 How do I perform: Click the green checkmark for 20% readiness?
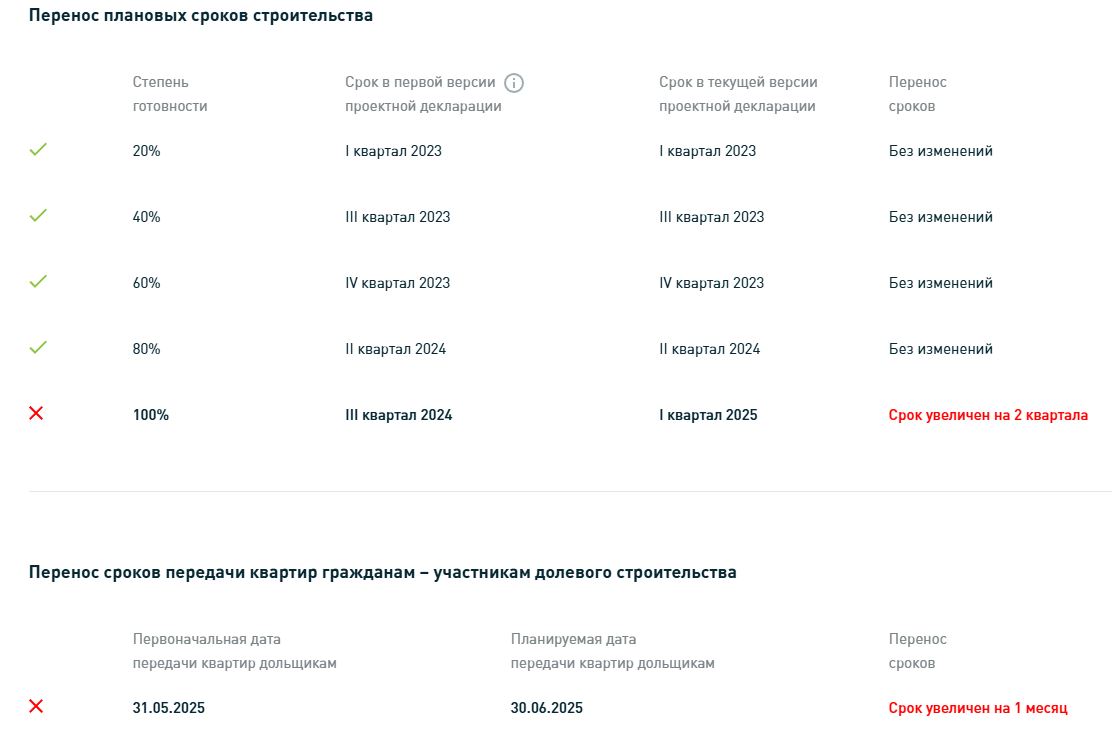(38, 149)
